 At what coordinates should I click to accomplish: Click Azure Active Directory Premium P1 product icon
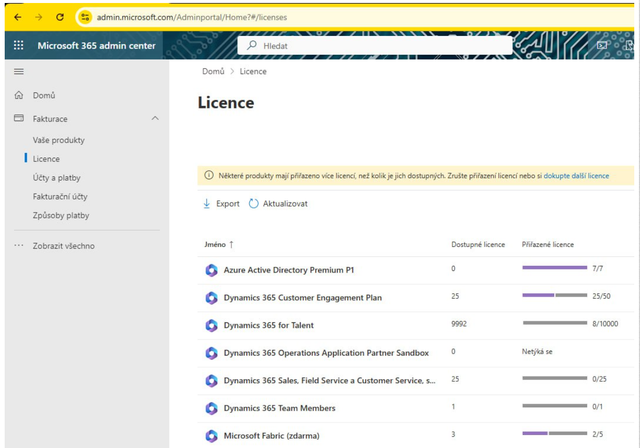pyautogui.click(x=211, y=270)
